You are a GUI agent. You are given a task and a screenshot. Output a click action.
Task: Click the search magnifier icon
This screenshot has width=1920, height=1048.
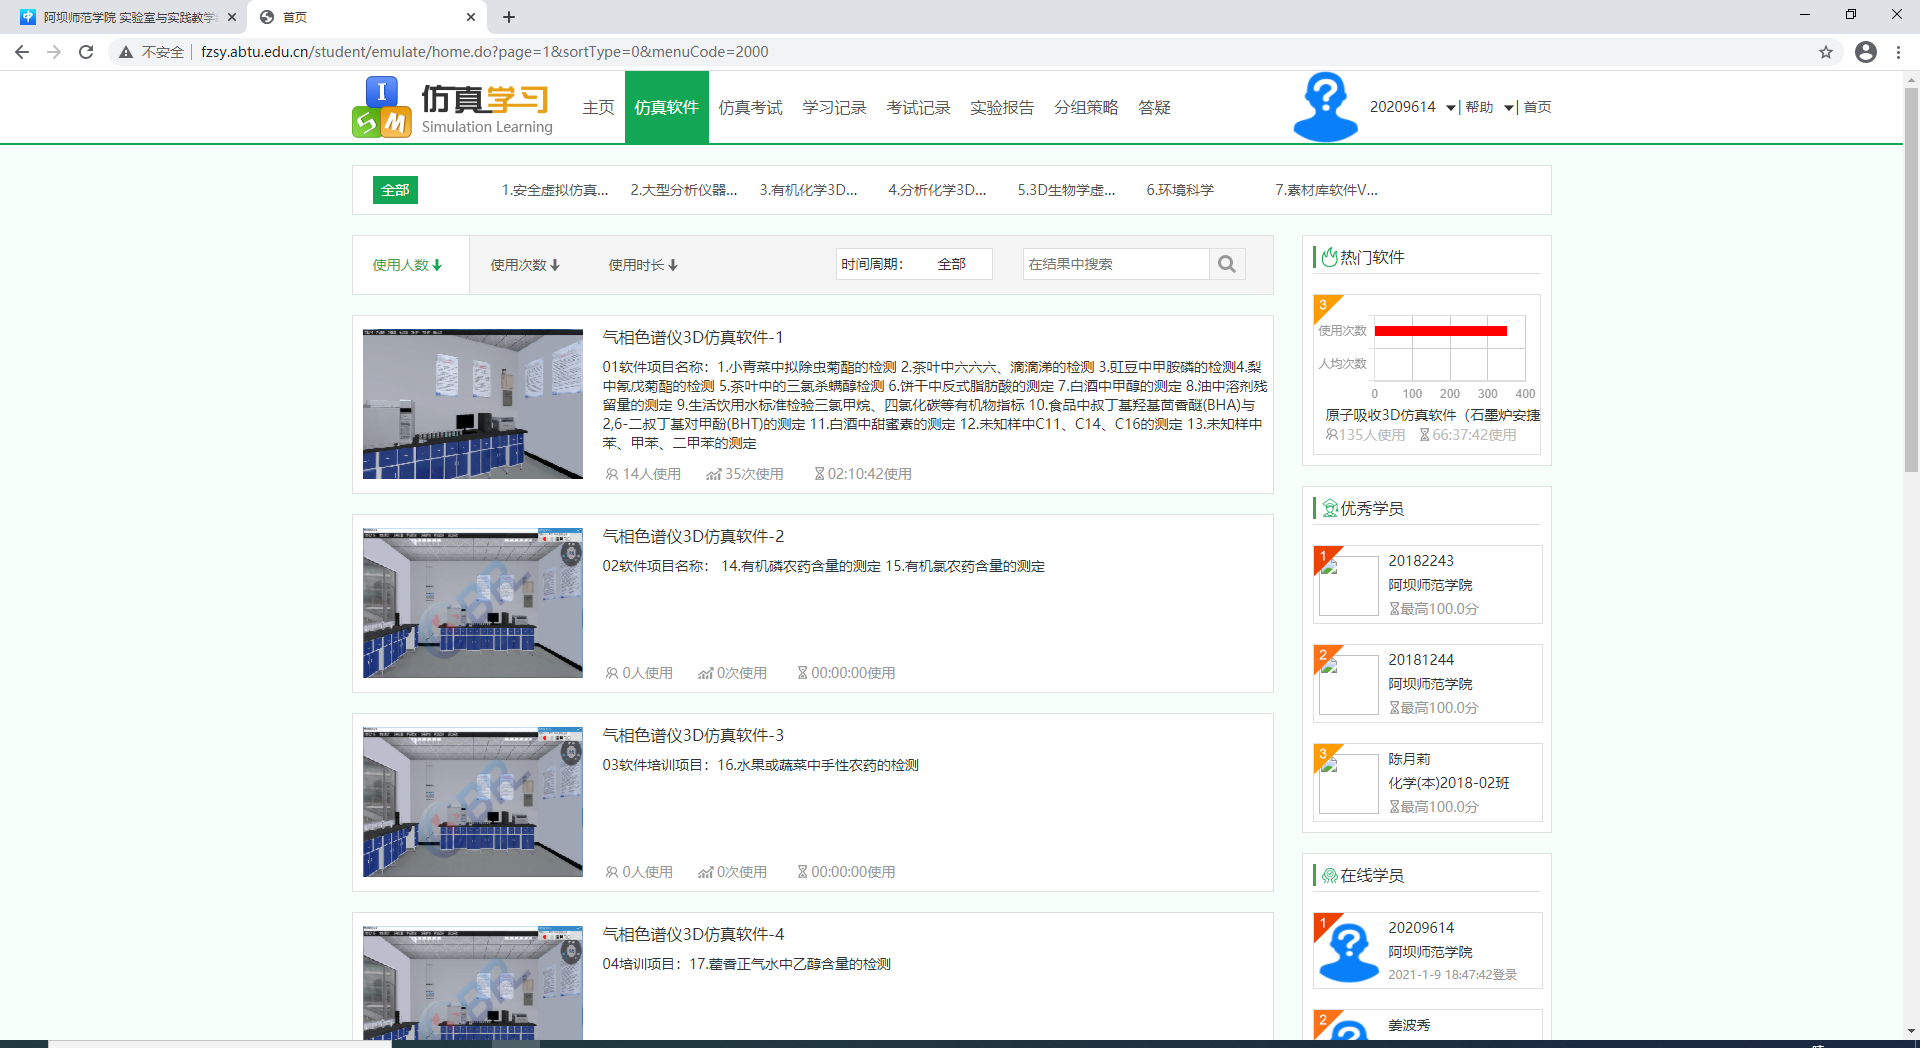click(1227, 265)
